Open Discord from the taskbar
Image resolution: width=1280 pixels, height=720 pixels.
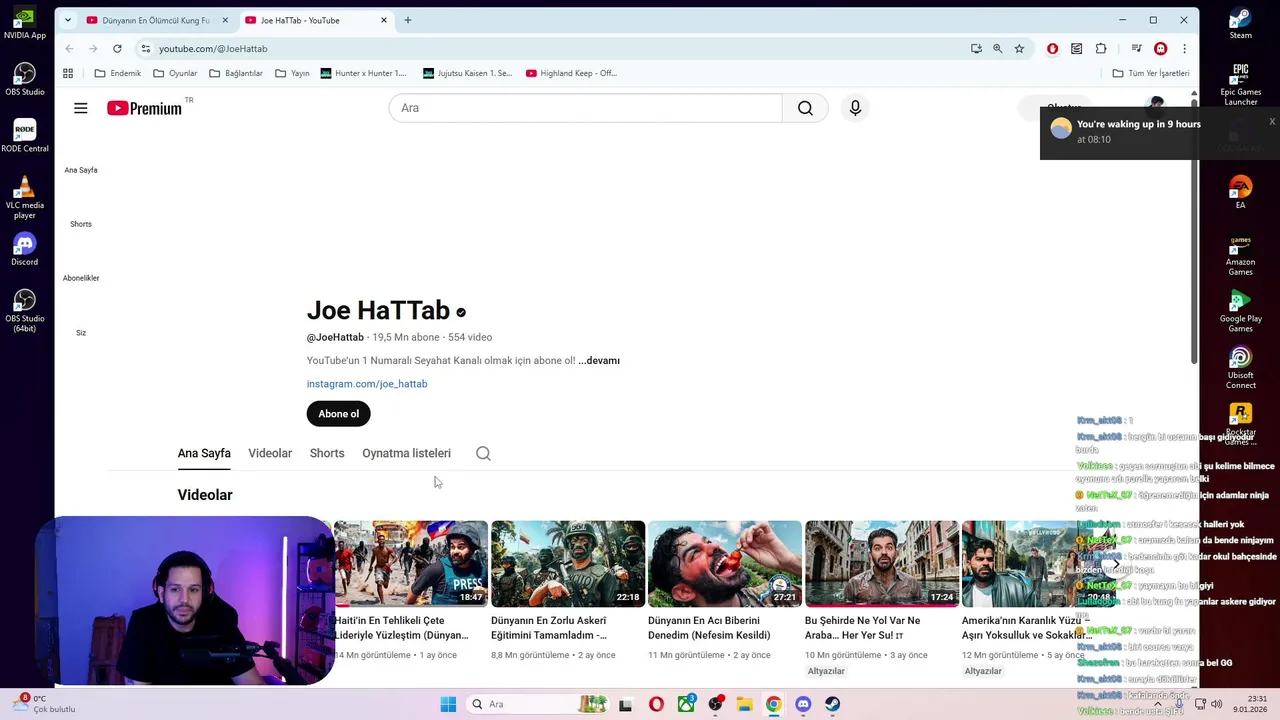pos(803,704)
